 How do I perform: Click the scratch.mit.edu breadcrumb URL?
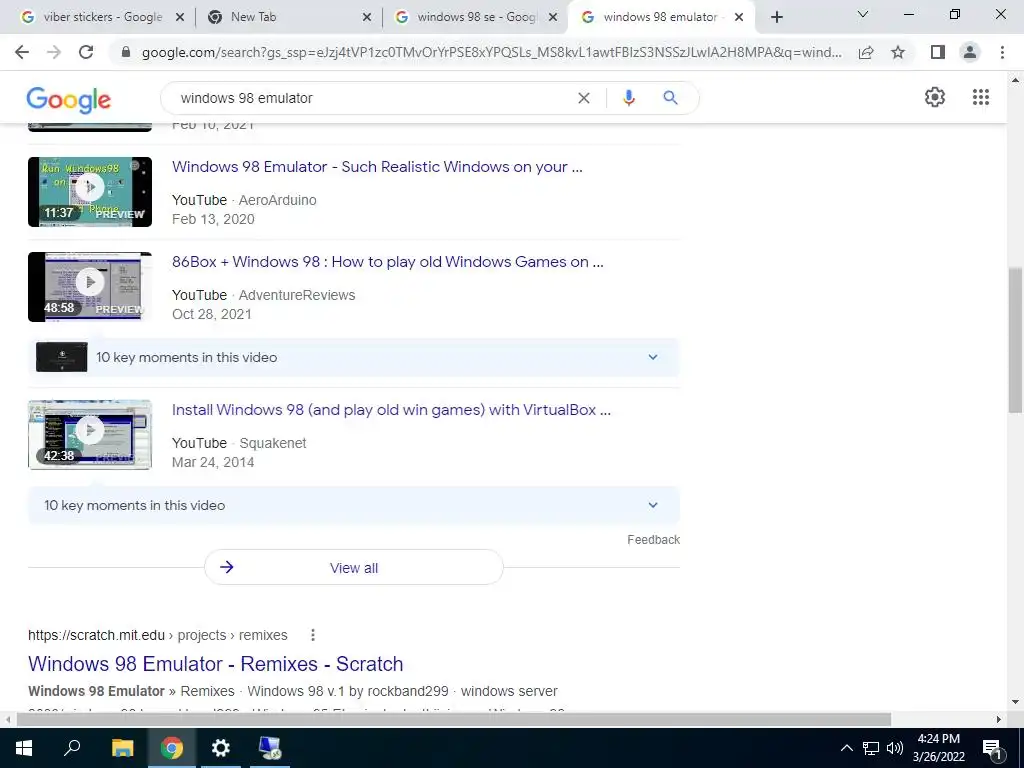tap(157, 635)
